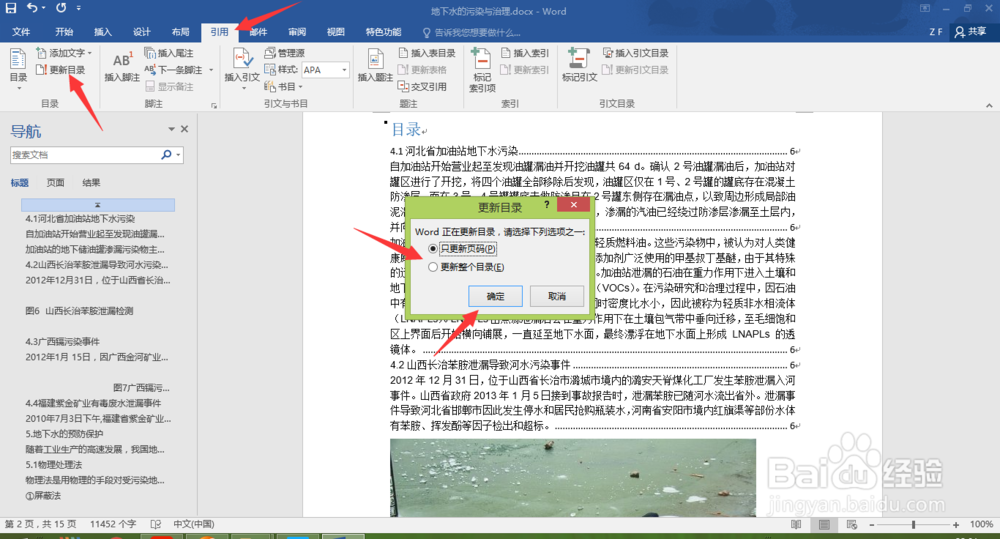Open the 目录 (Table of Contents) button
Screen dimensions: 1000x539
point(18,69)
